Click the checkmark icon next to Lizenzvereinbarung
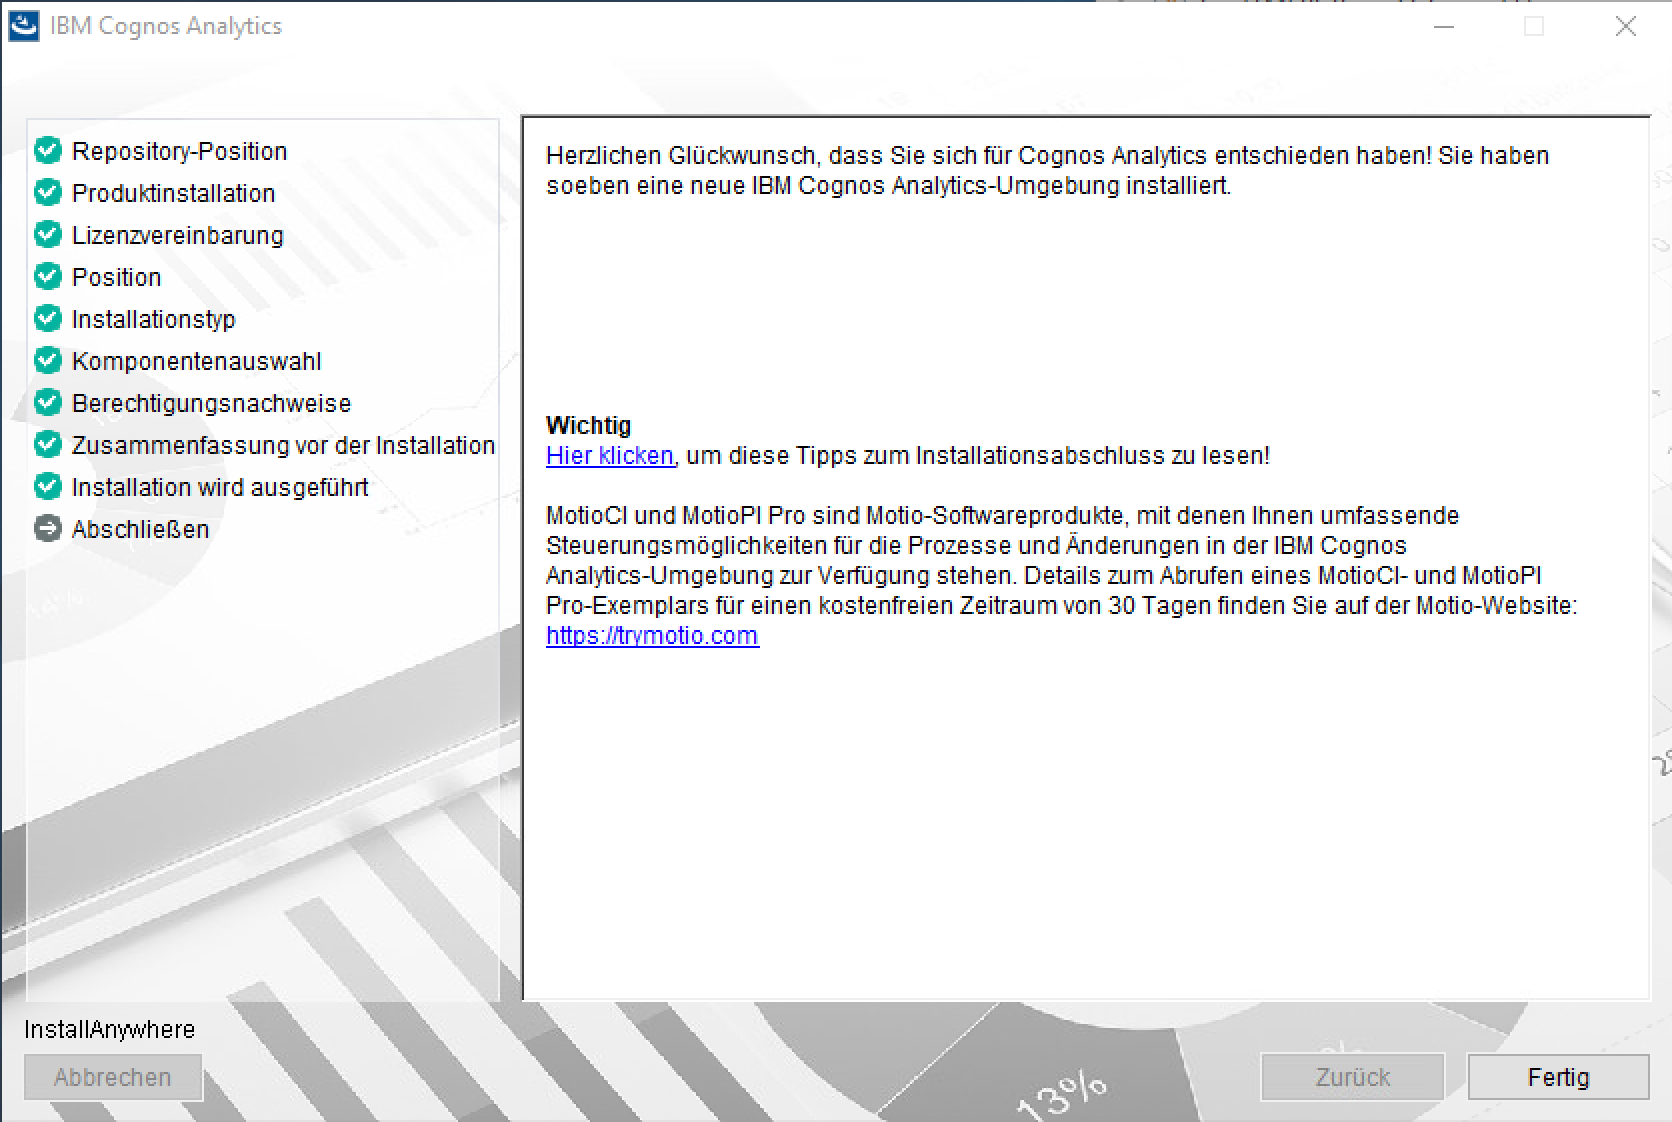The height and width of the screenshot is (1122, 1672). [48, 235]
